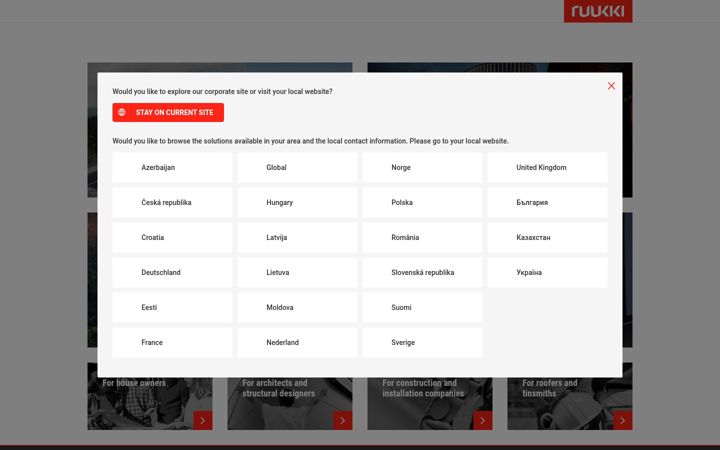Image resolution: width=720 pixels, height=450 pixels.
Task: Choose United Kingdom website
Action: (x=547, y=168)
